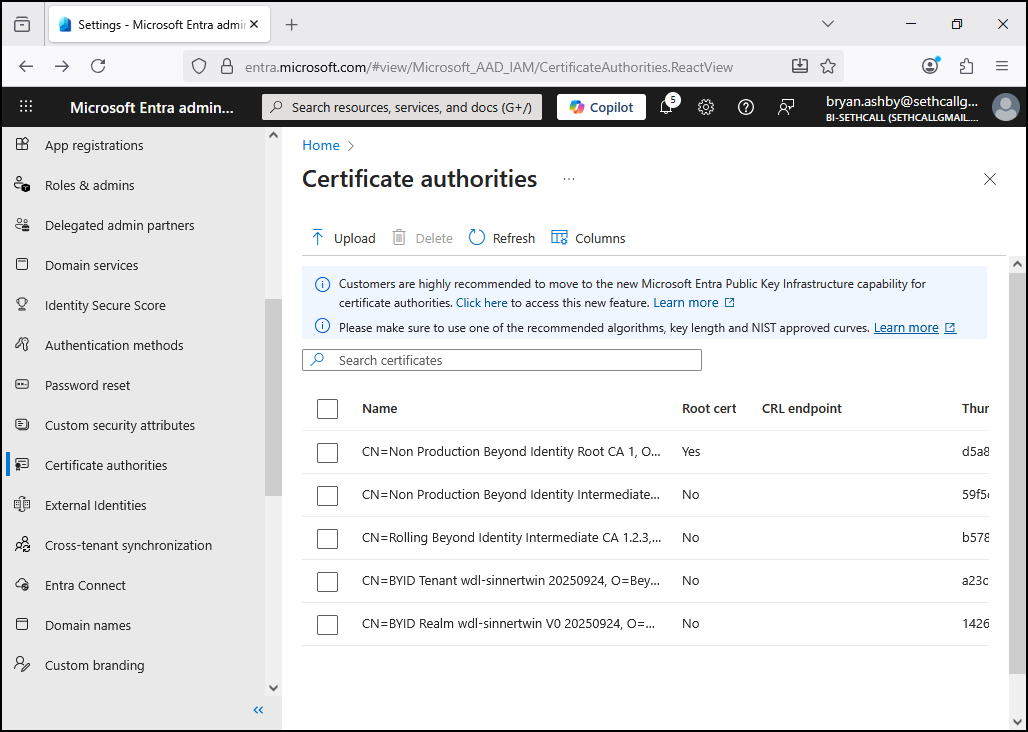Open the browser tab list dropdown
The image size is (1028, 732).
point(828,24)
